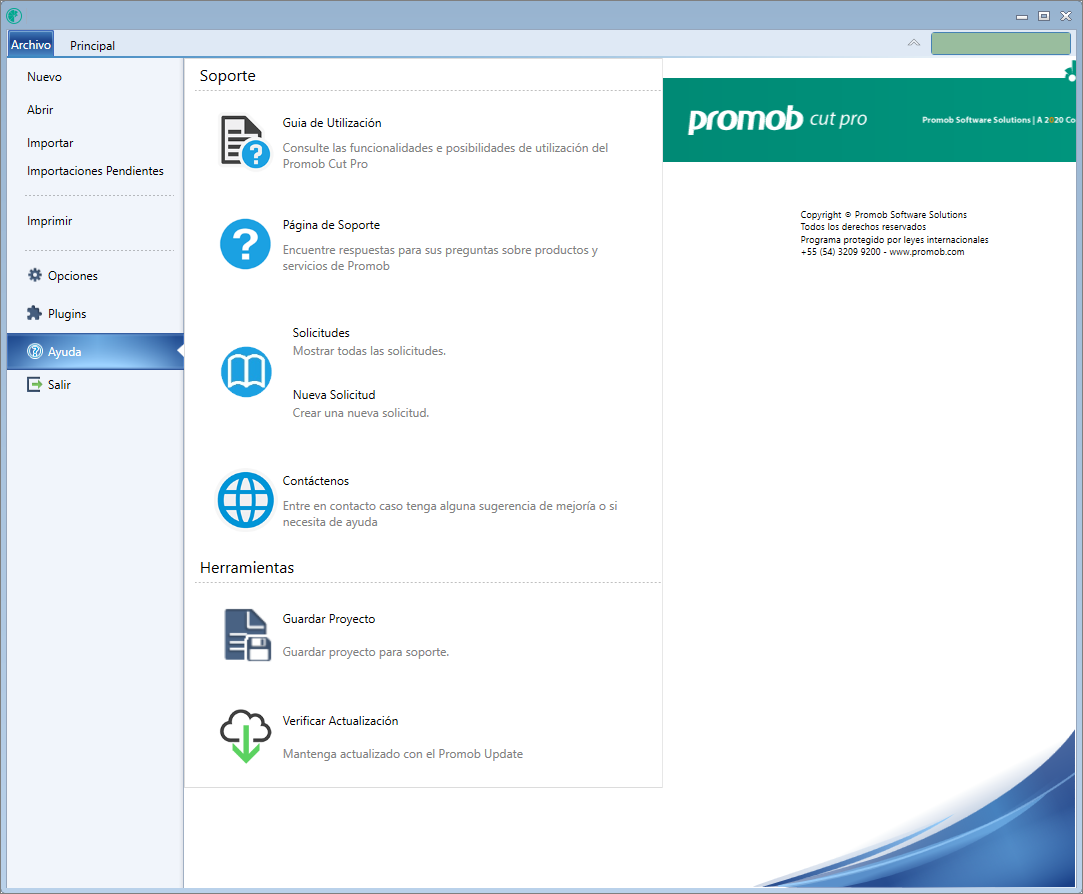Open the Guia de Utilización link
Screen dimensions: 1083x894
tap(332, 123)
